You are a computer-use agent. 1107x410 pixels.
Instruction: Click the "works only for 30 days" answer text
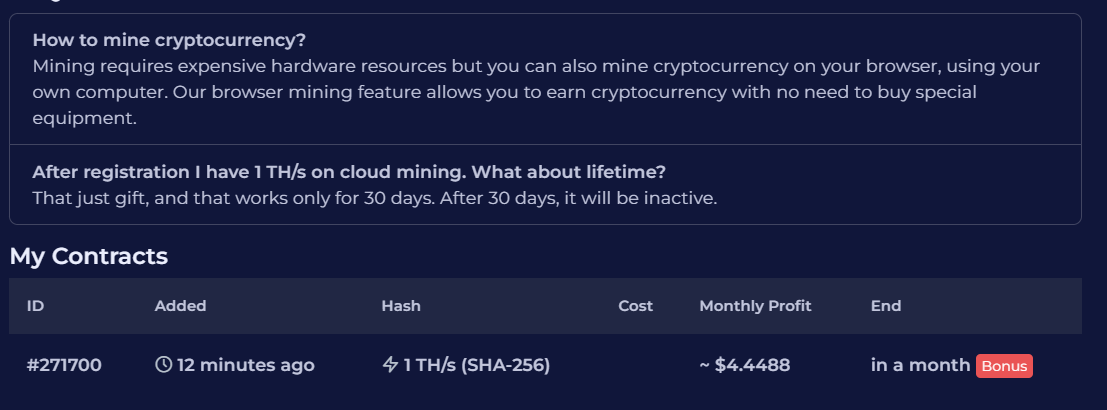point(374,197)
